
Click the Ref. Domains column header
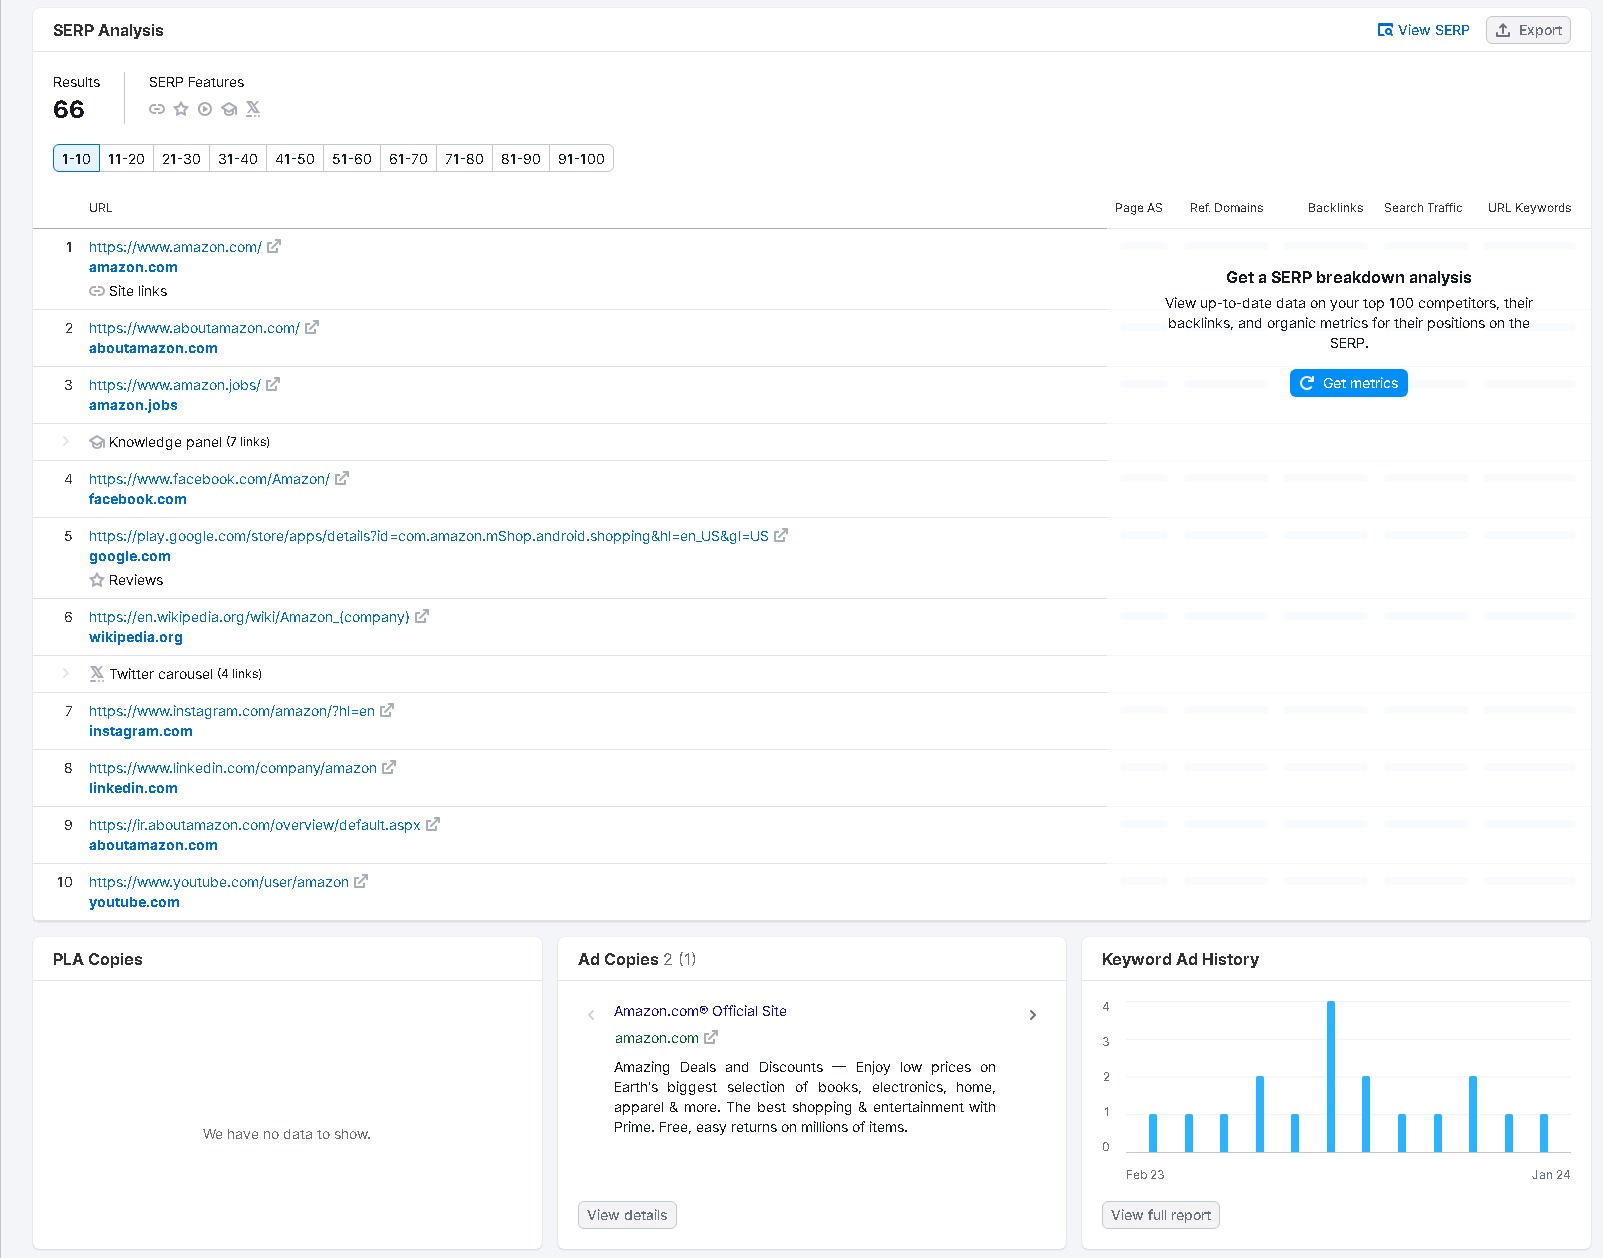tap(1227, 208)
